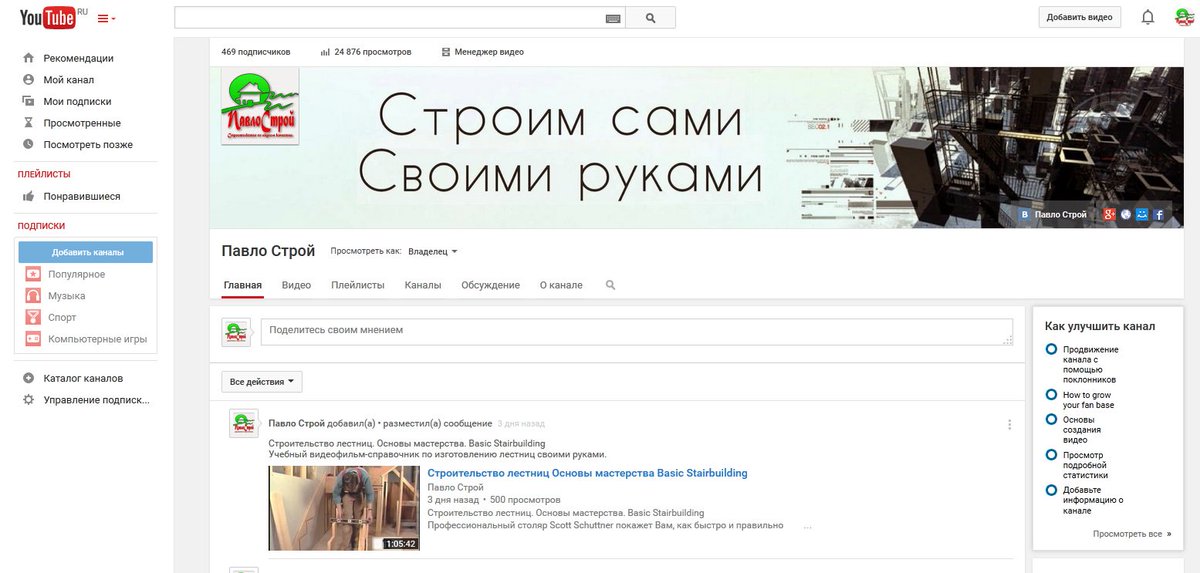Switch to the Обсуждение tab
The height and width of the screenshot is (573, 1200).
[x=490, y=285]
